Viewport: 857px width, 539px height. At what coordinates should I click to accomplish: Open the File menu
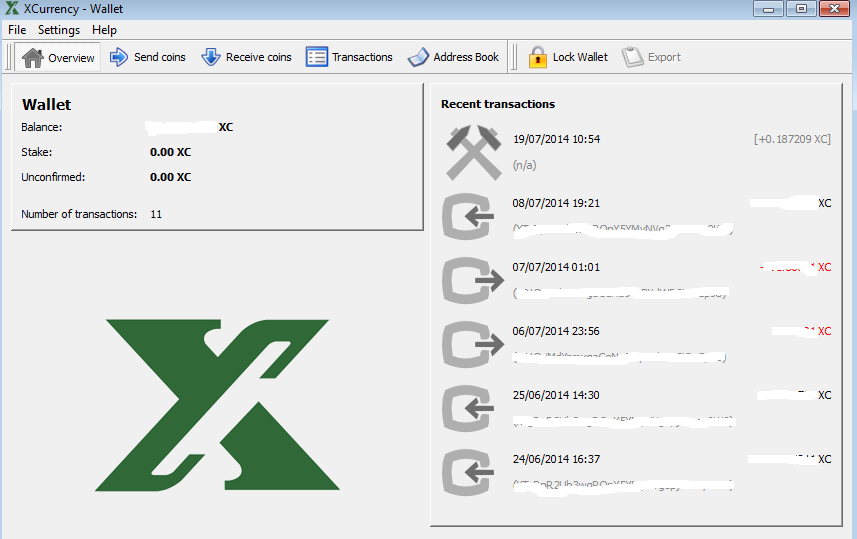[x=17, y=30]
